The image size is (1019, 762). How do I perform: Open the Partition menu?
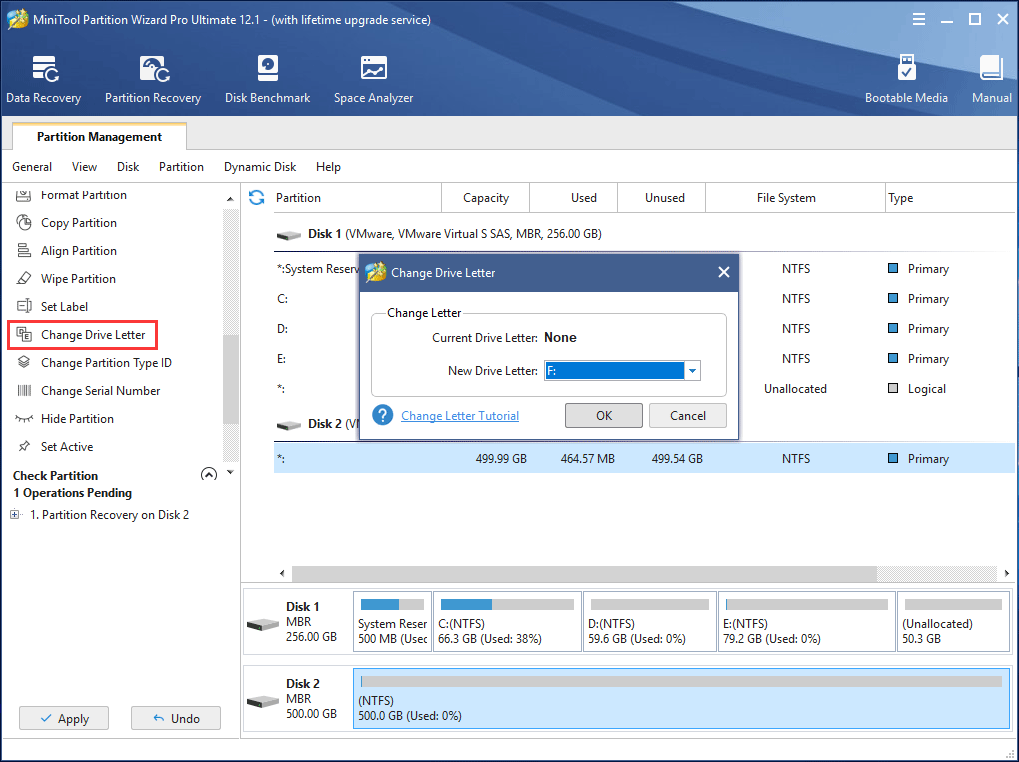pyautogui.click(x=181, y=167)
